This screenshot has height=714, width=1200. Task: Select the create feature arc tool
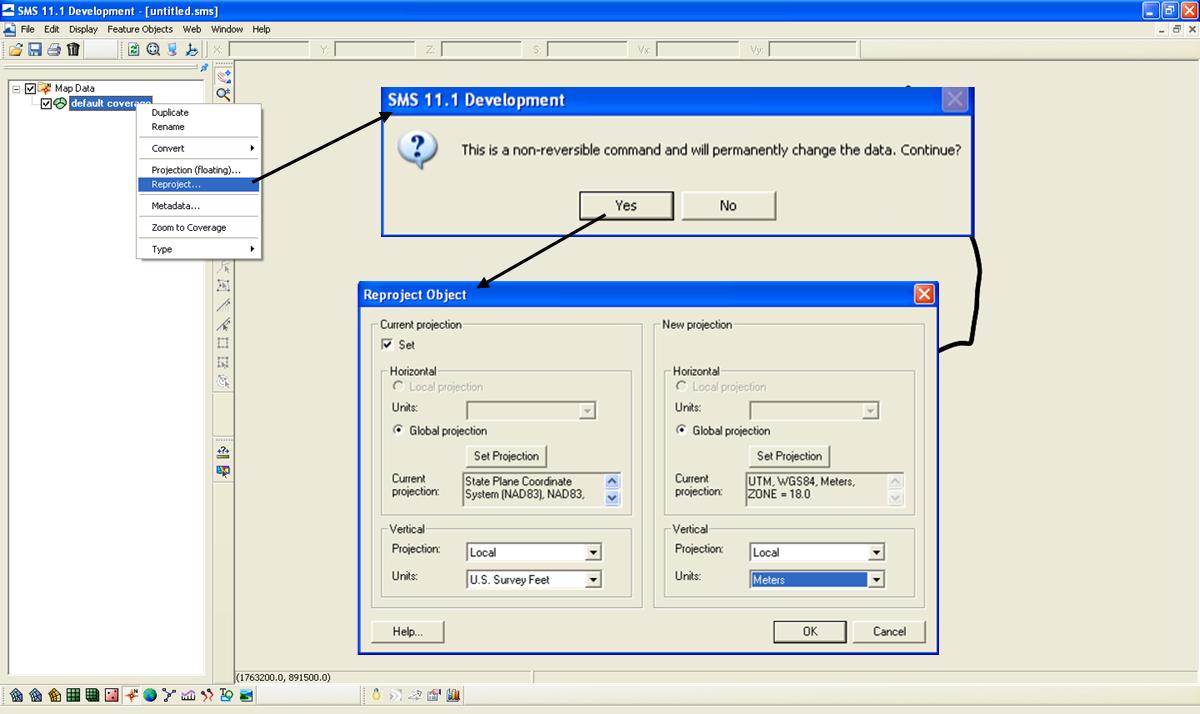(x=224, y=305)
